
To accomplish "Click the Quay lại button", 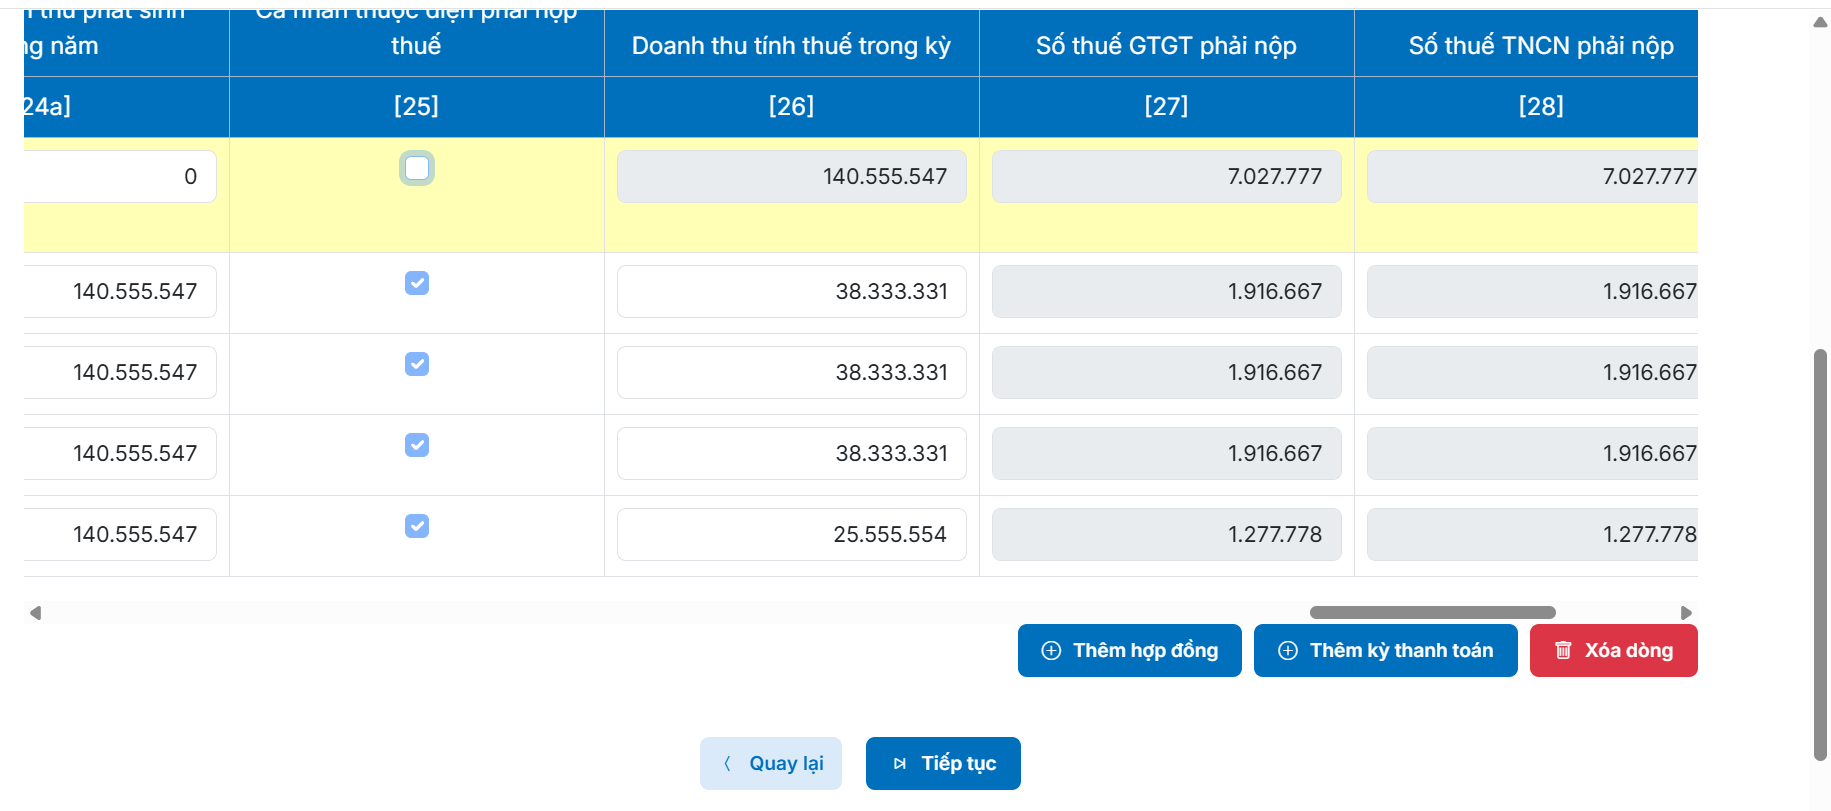I will pyautogui.click(x=771, y=764).
